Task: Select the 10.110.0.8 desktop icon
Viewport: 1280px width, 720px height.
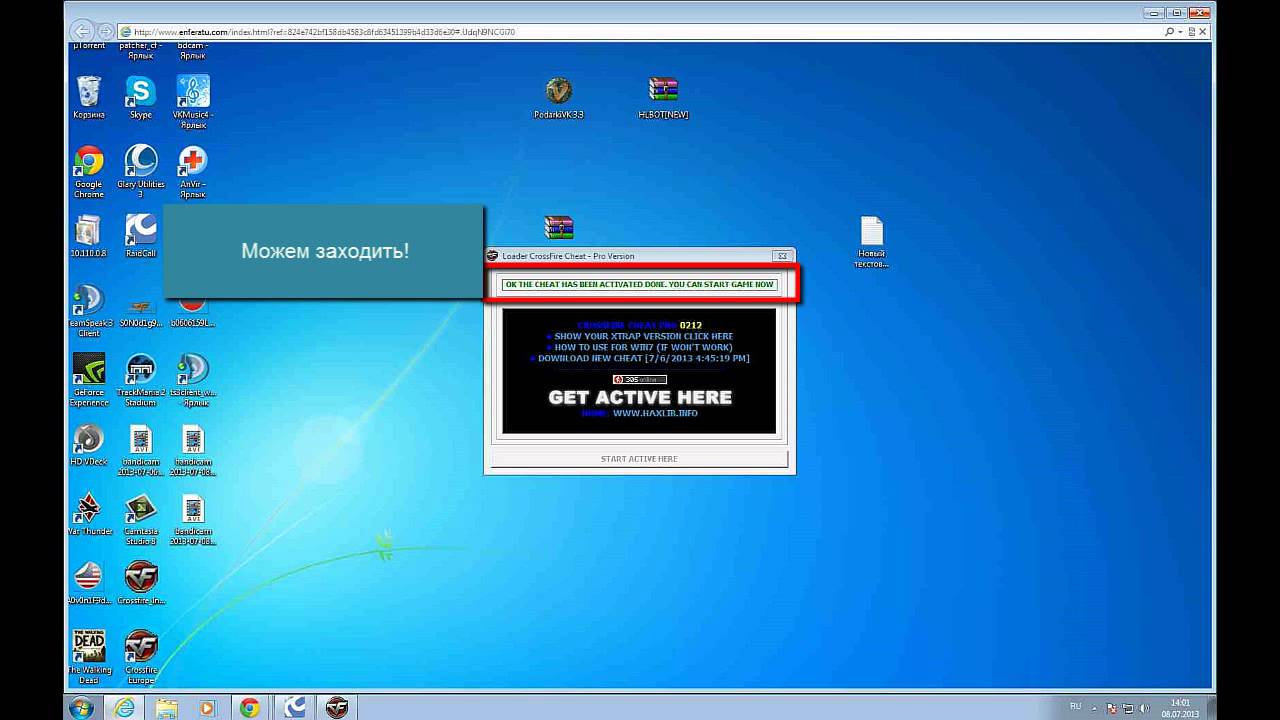Action: click(x=89, y=236)
